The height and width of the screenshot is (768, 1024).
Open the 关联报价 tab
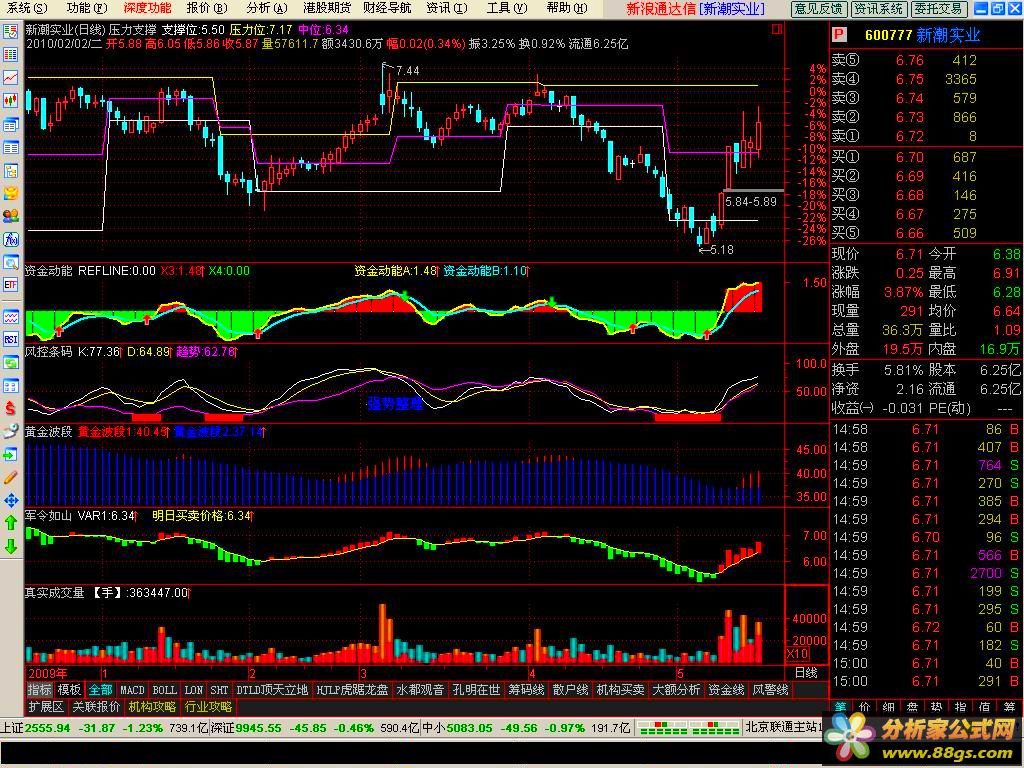pos(96,707)
